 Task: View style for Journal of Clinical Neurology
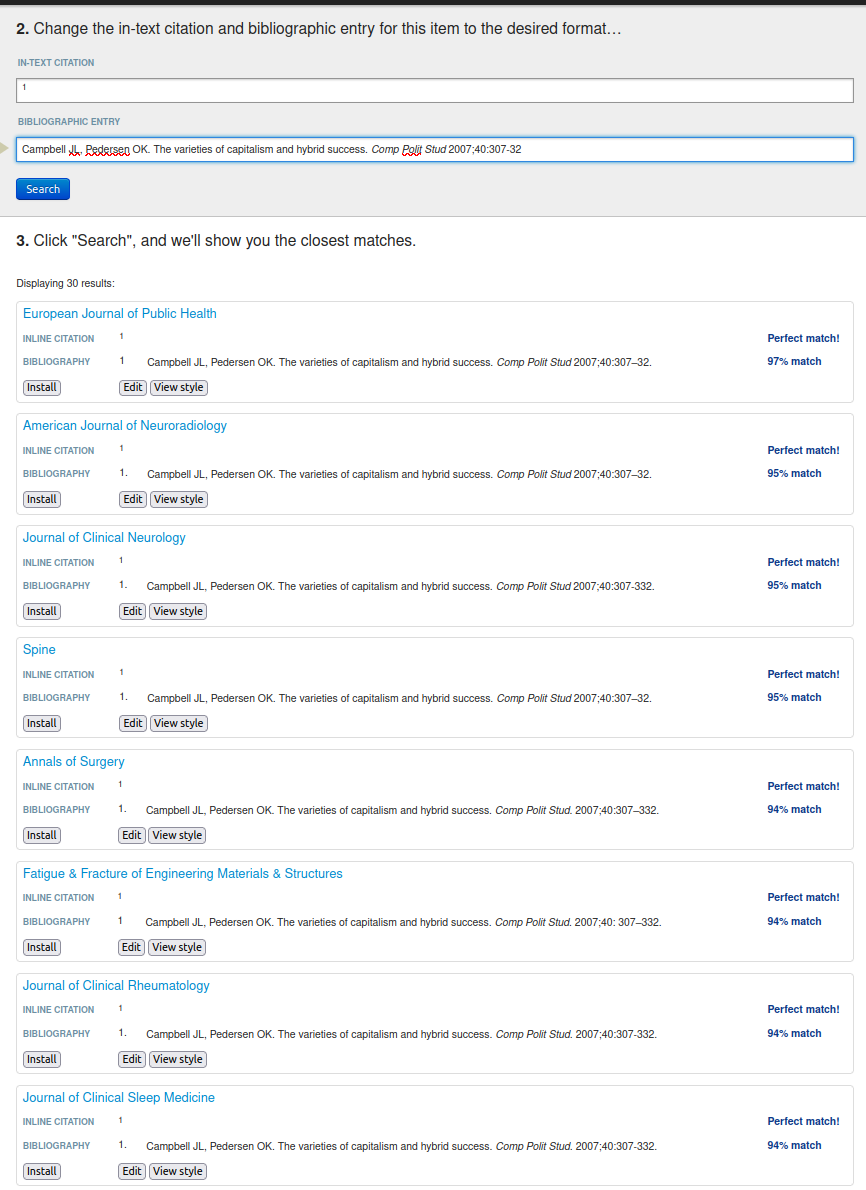[x=178, y=611]
